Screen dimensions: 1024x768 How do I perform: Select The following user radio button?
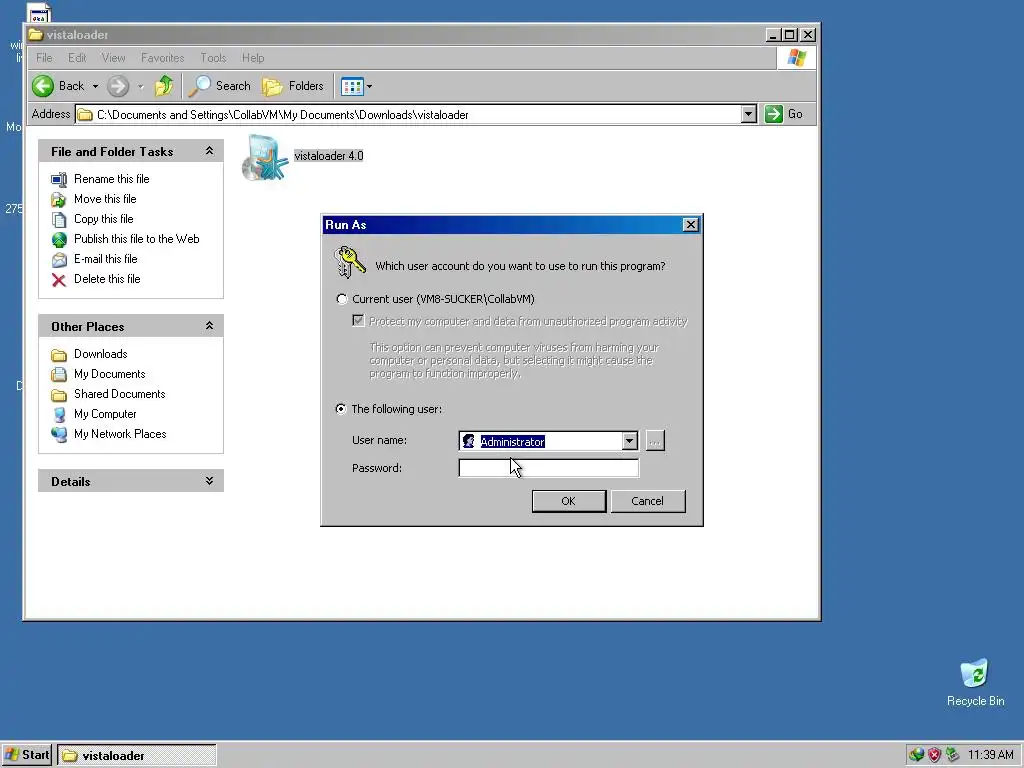point(341,409)
